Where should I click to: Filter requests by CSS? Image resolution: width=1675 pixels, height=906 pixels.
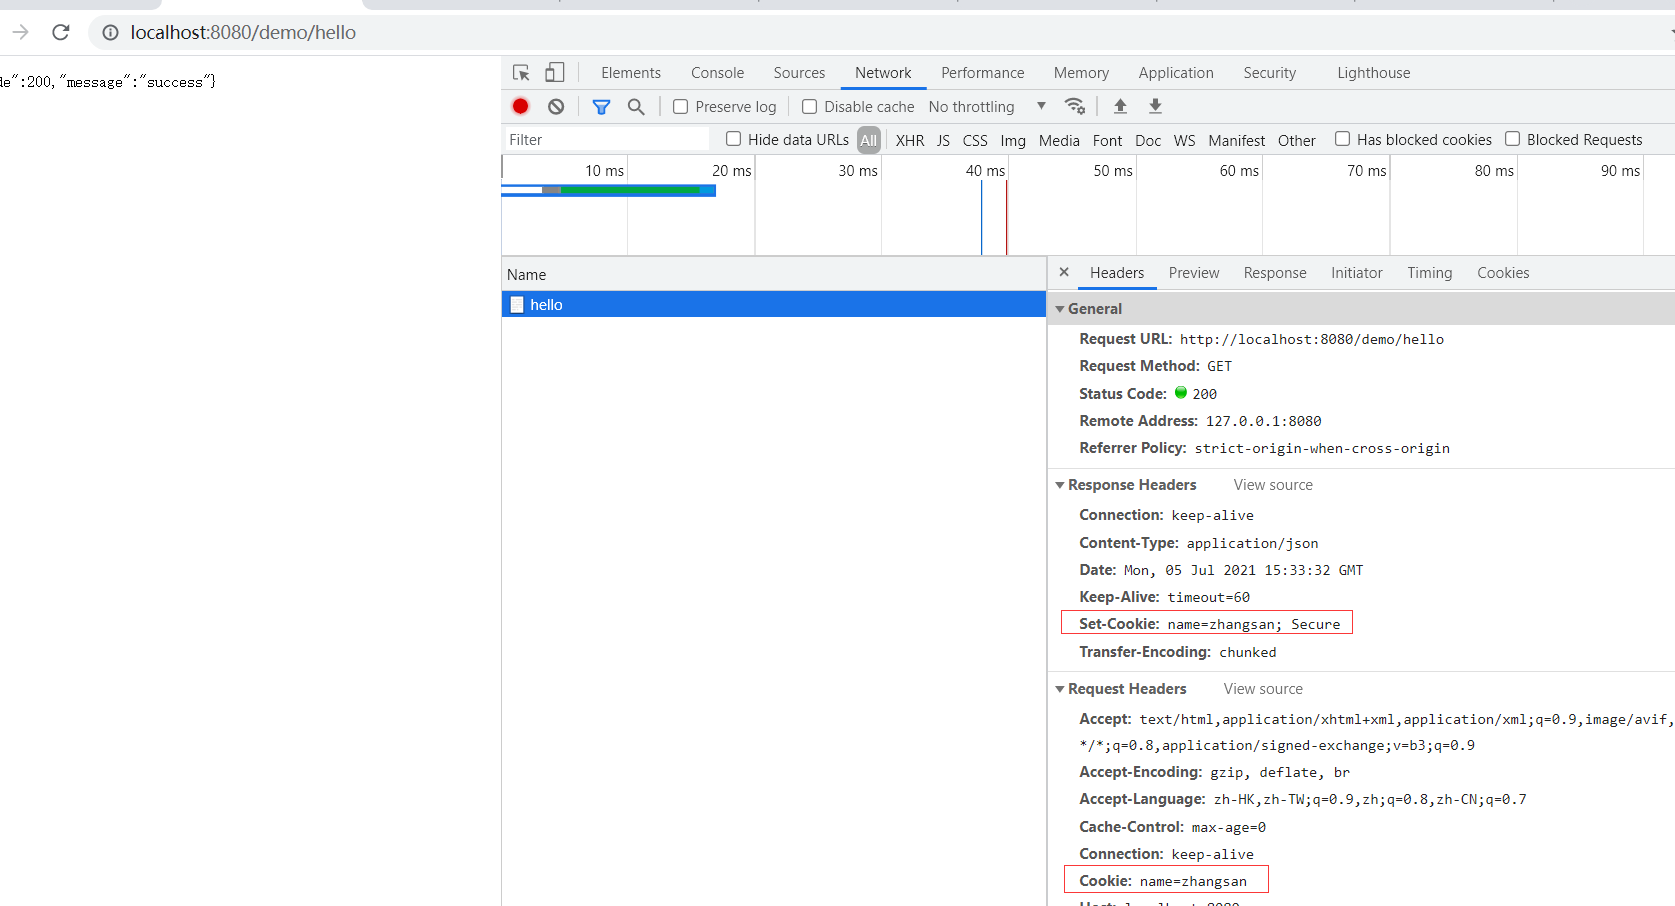click(x=975, y=141)
